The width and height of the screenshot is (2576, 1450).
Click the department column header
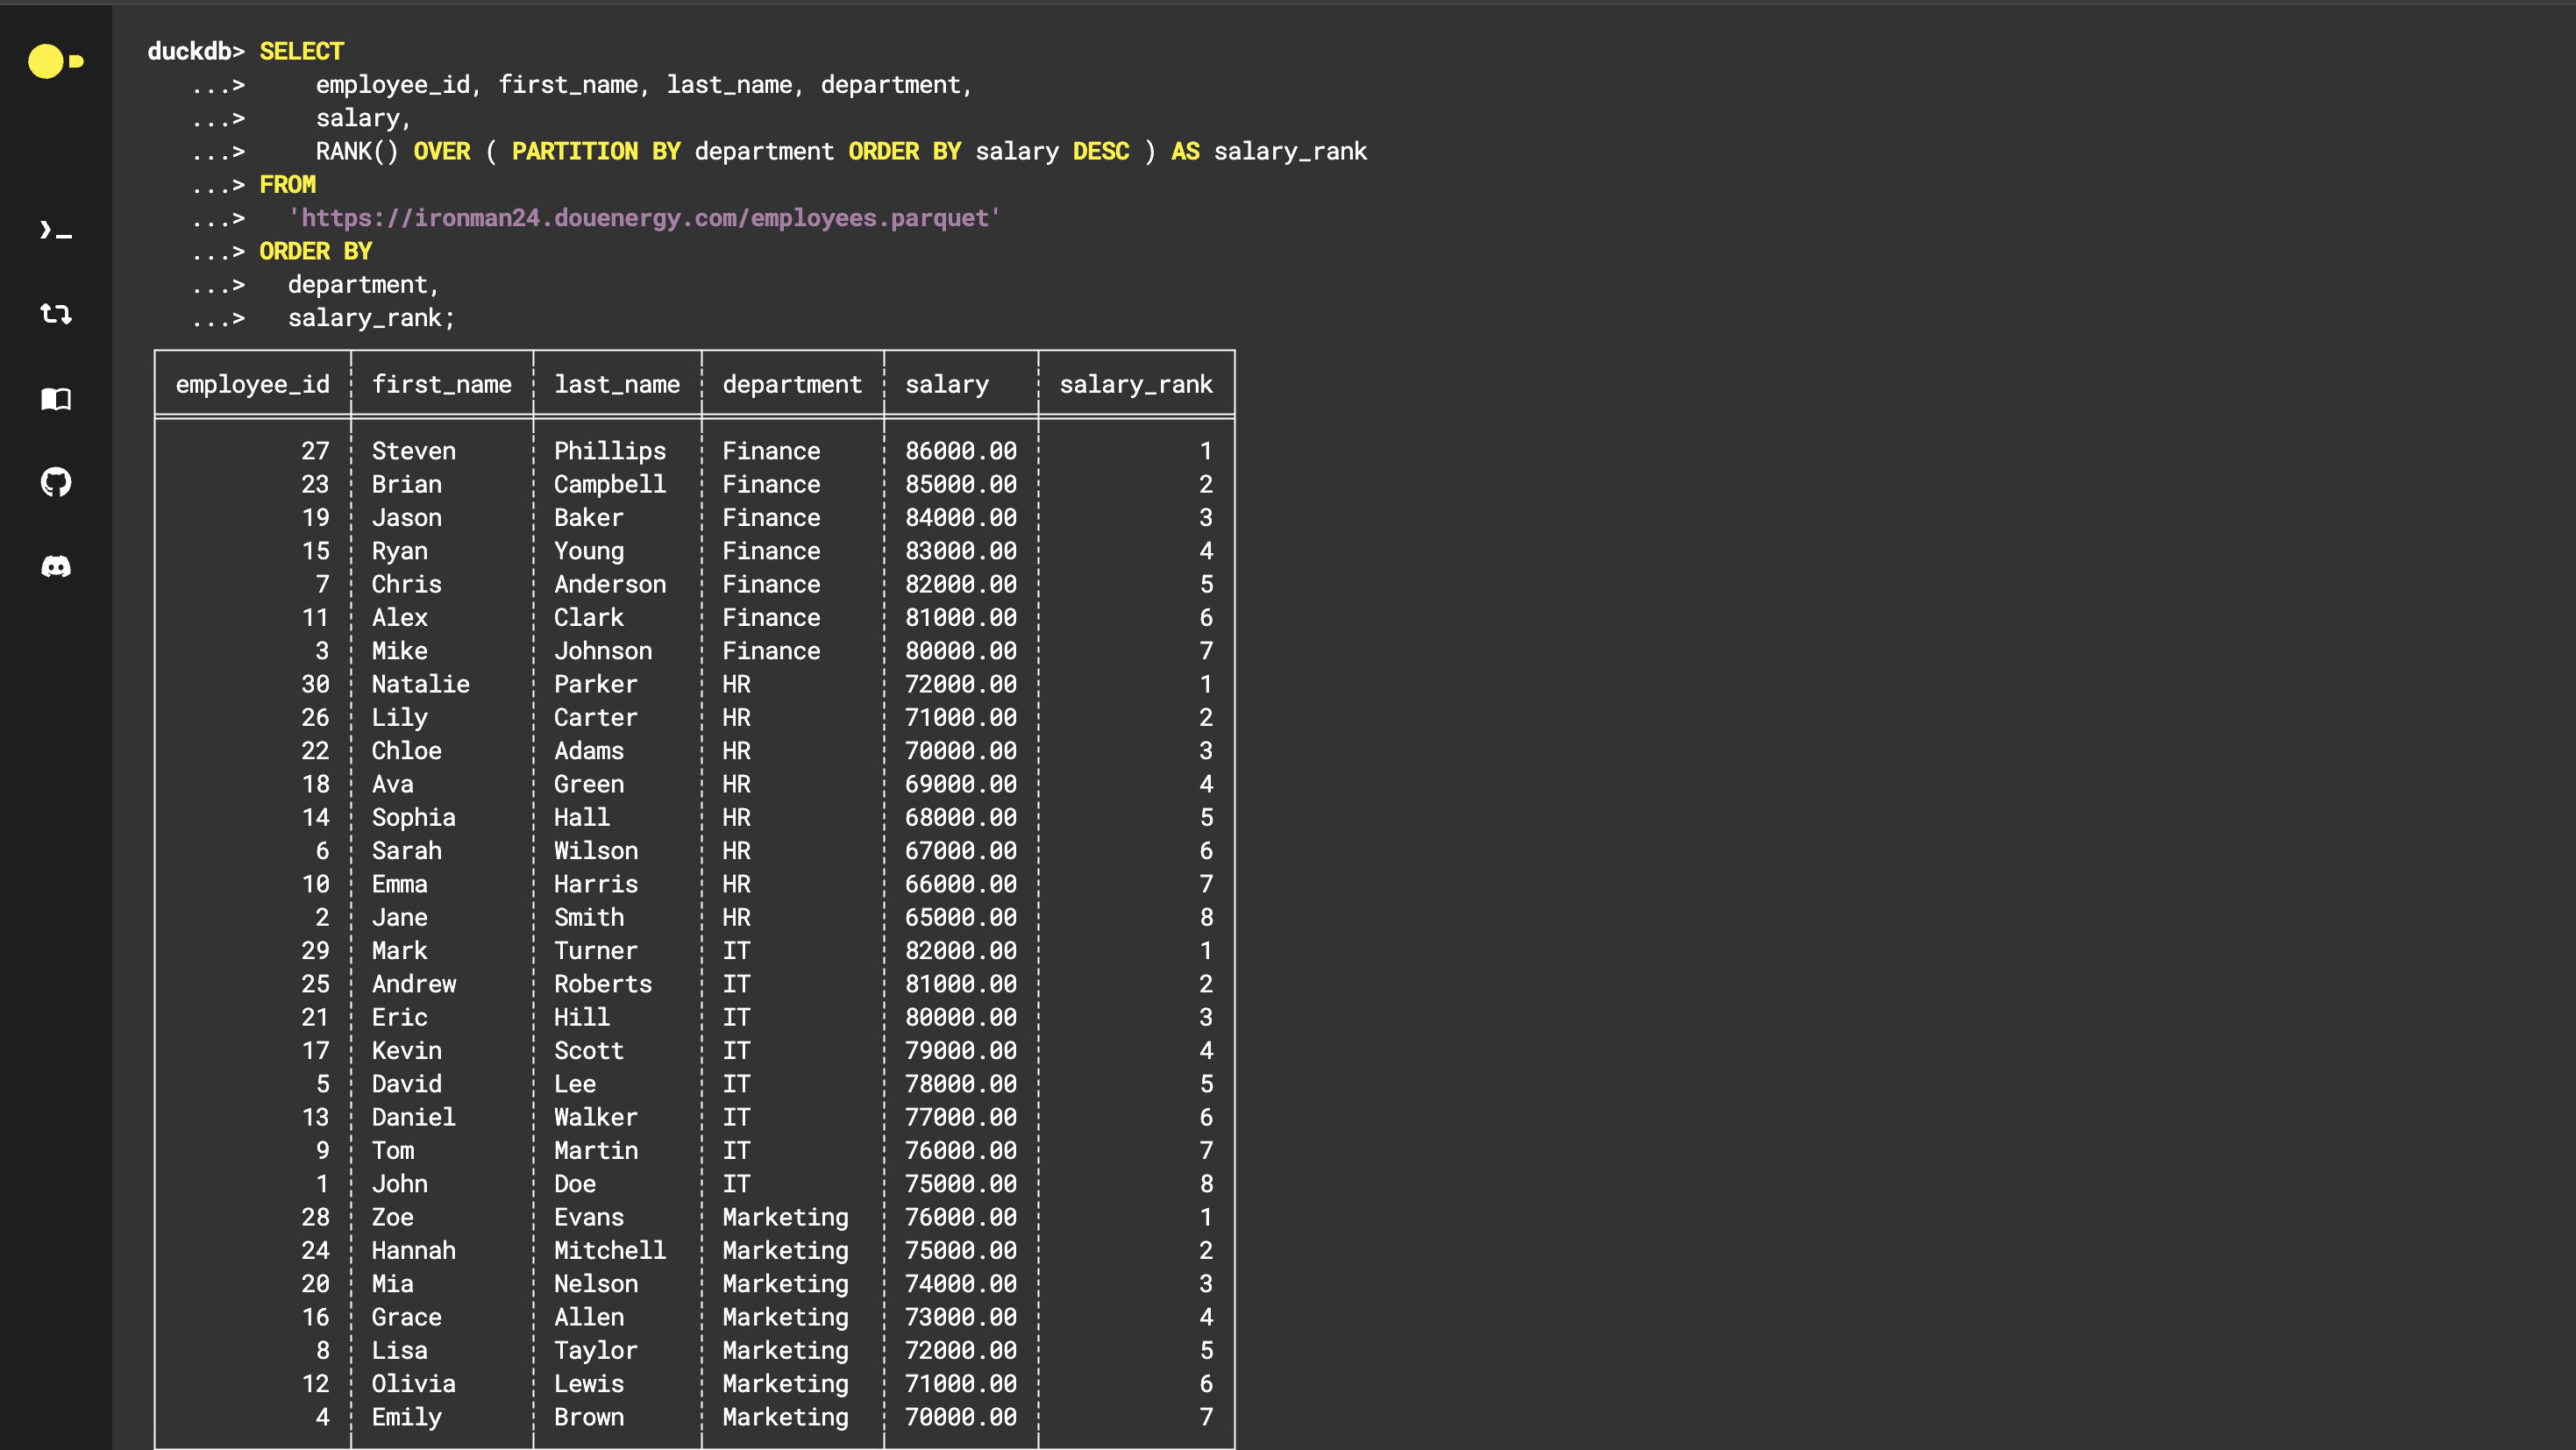[x=792, y=384]
